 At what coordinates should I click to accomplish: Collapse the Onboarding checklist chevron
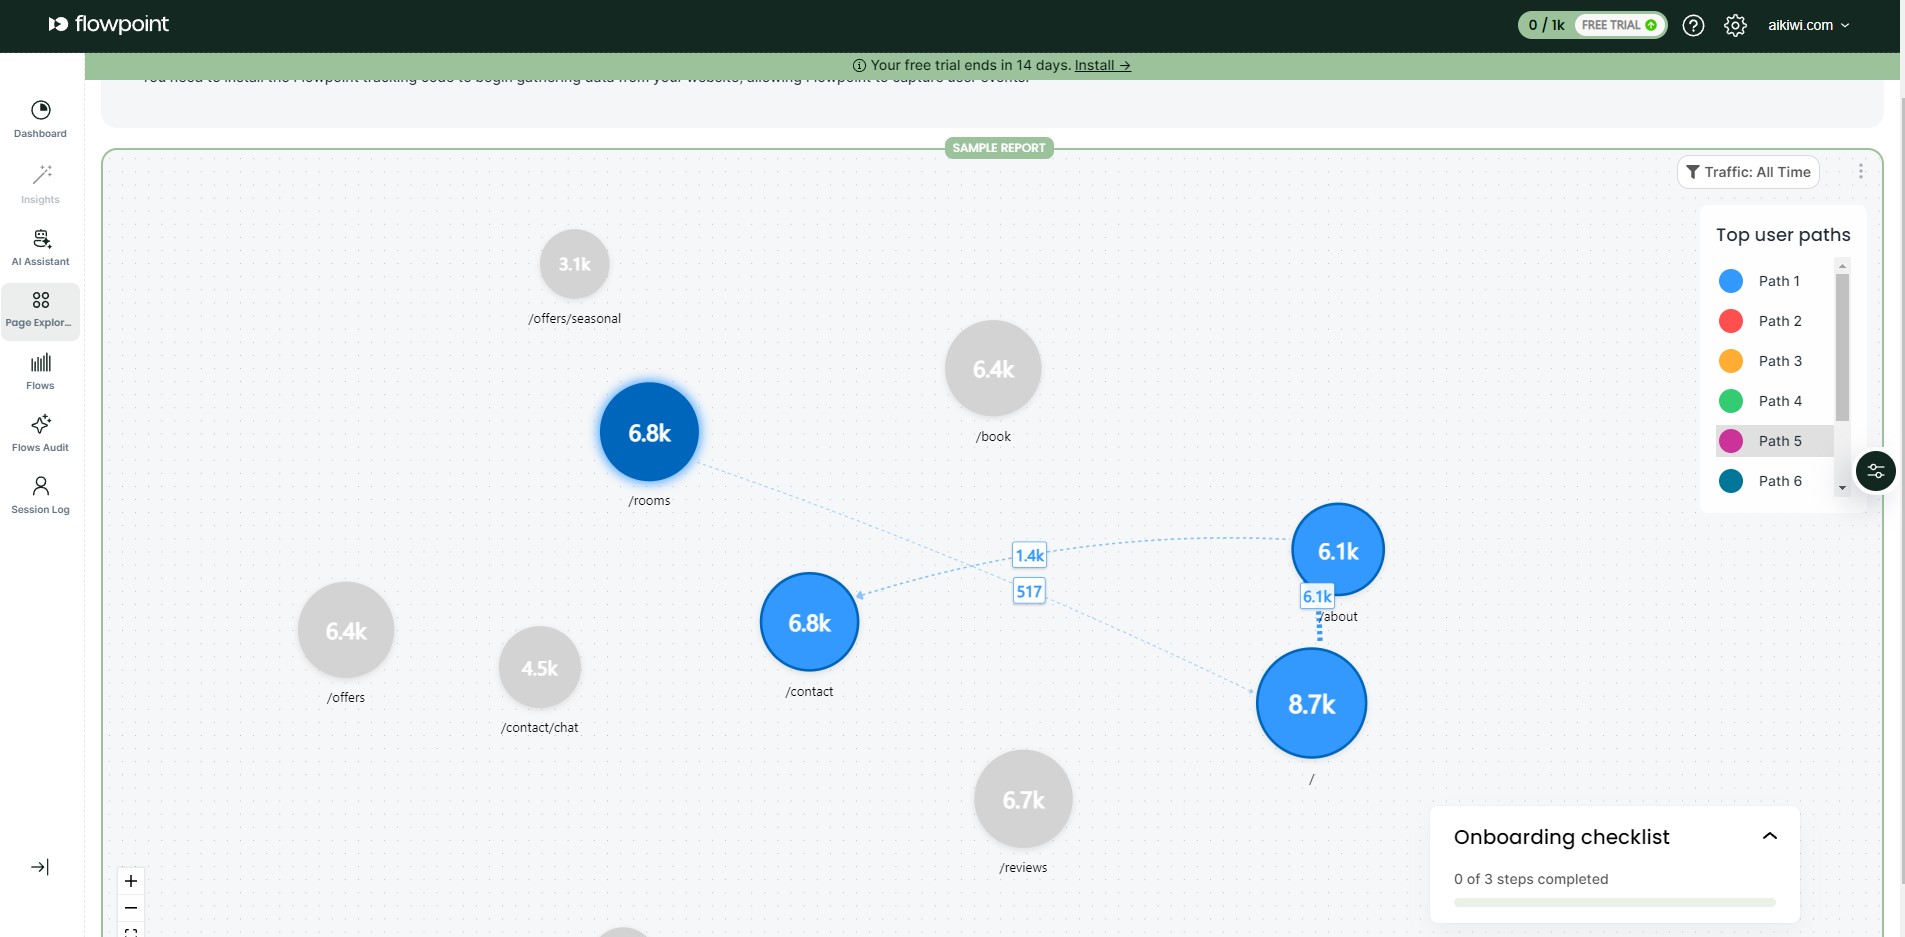point(1770,836)
